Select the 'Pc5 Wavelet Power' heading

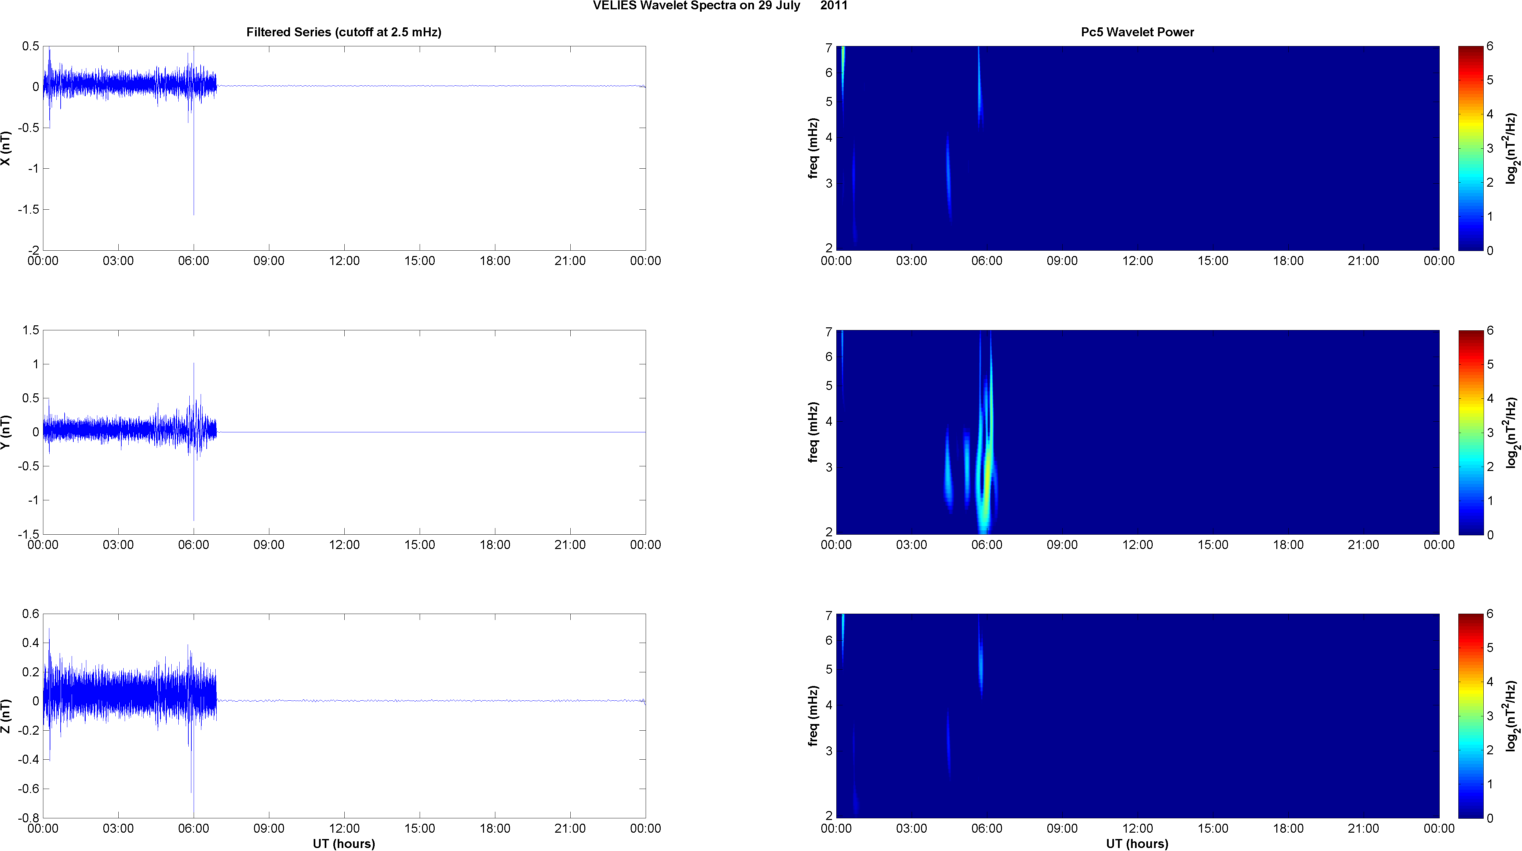tap(1137, 32)
